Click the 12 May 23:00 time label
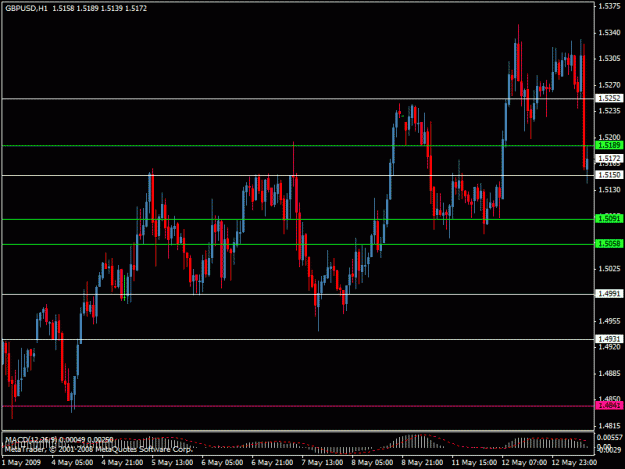 point(574,463)
